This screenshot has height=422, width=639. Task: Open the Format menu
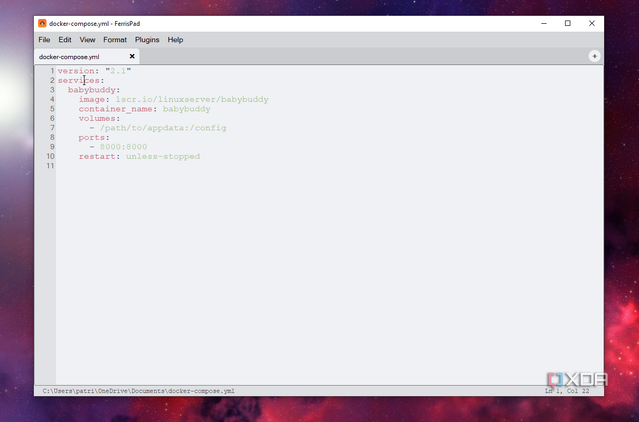pyautogui.click(x=115, y=40)
